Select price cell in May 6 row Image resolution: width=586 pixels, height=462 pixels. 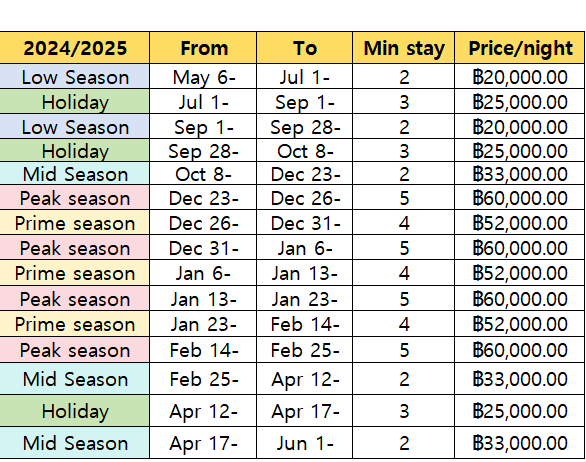520,77
